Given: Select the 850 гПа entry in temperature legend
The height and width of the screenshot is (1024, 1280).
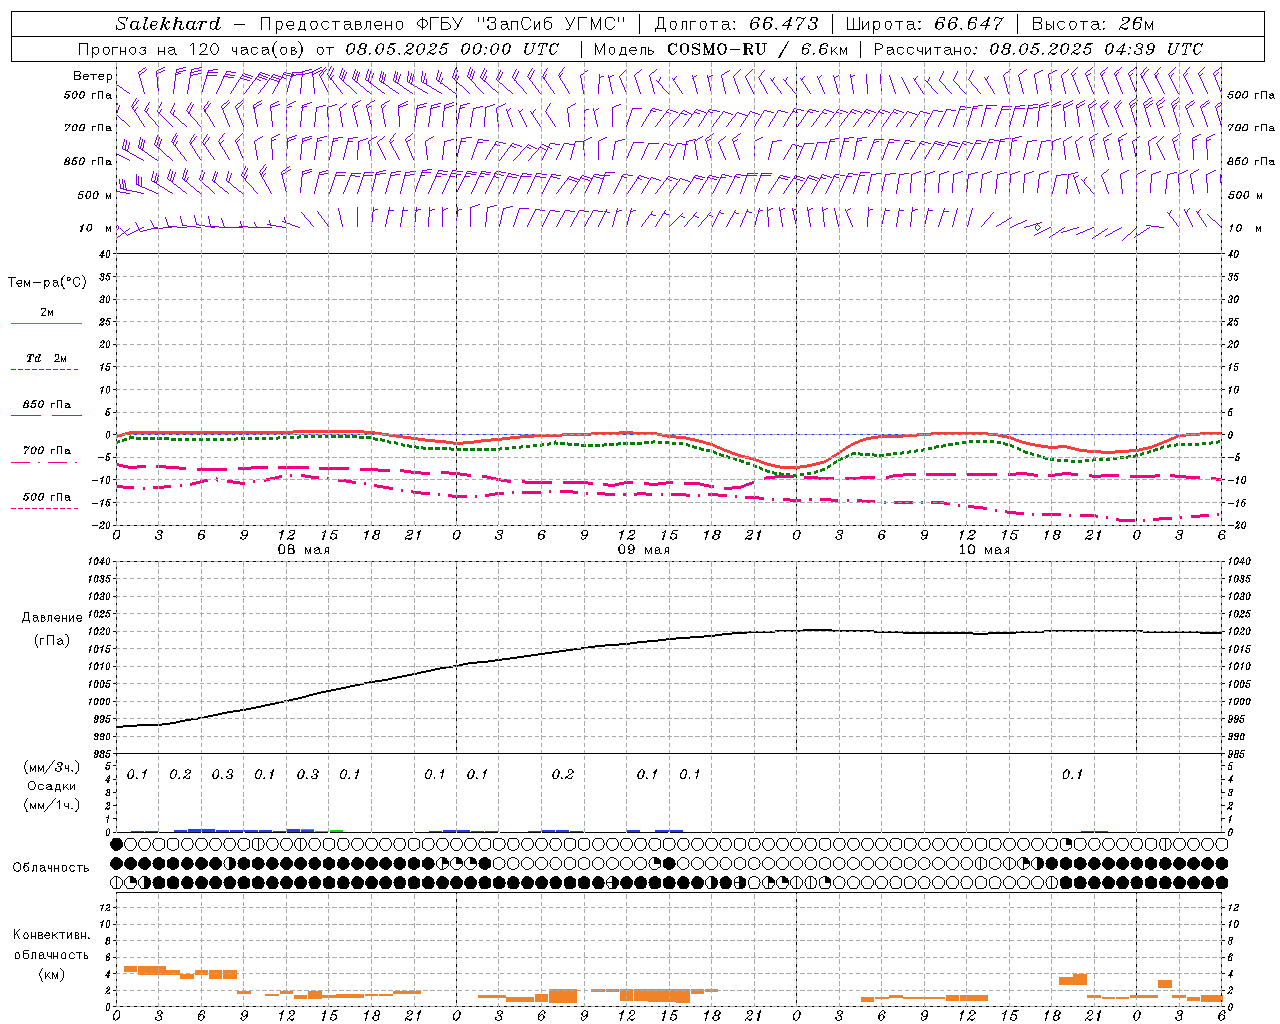Looking at the screenshot, I should (x=46, y=405).
